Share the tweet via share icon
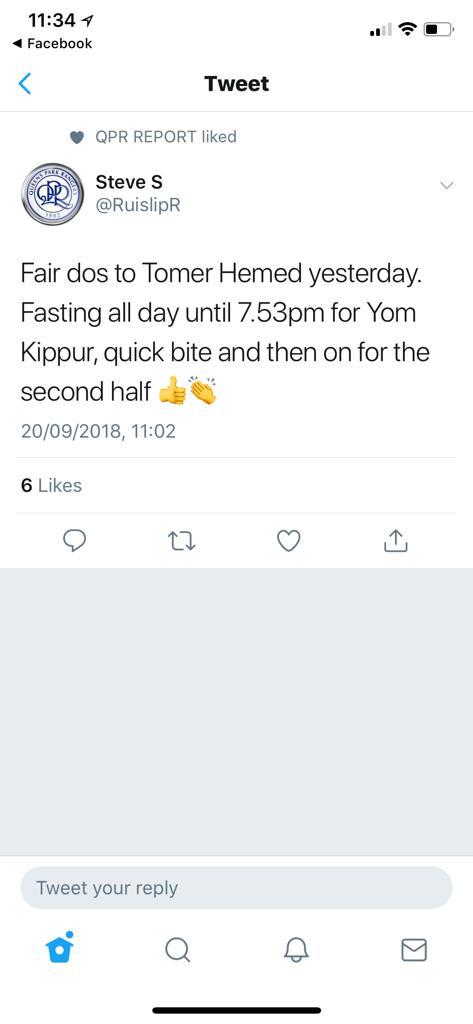The height and width of the screenshot is (1024, 473). (x=395, y=539)
